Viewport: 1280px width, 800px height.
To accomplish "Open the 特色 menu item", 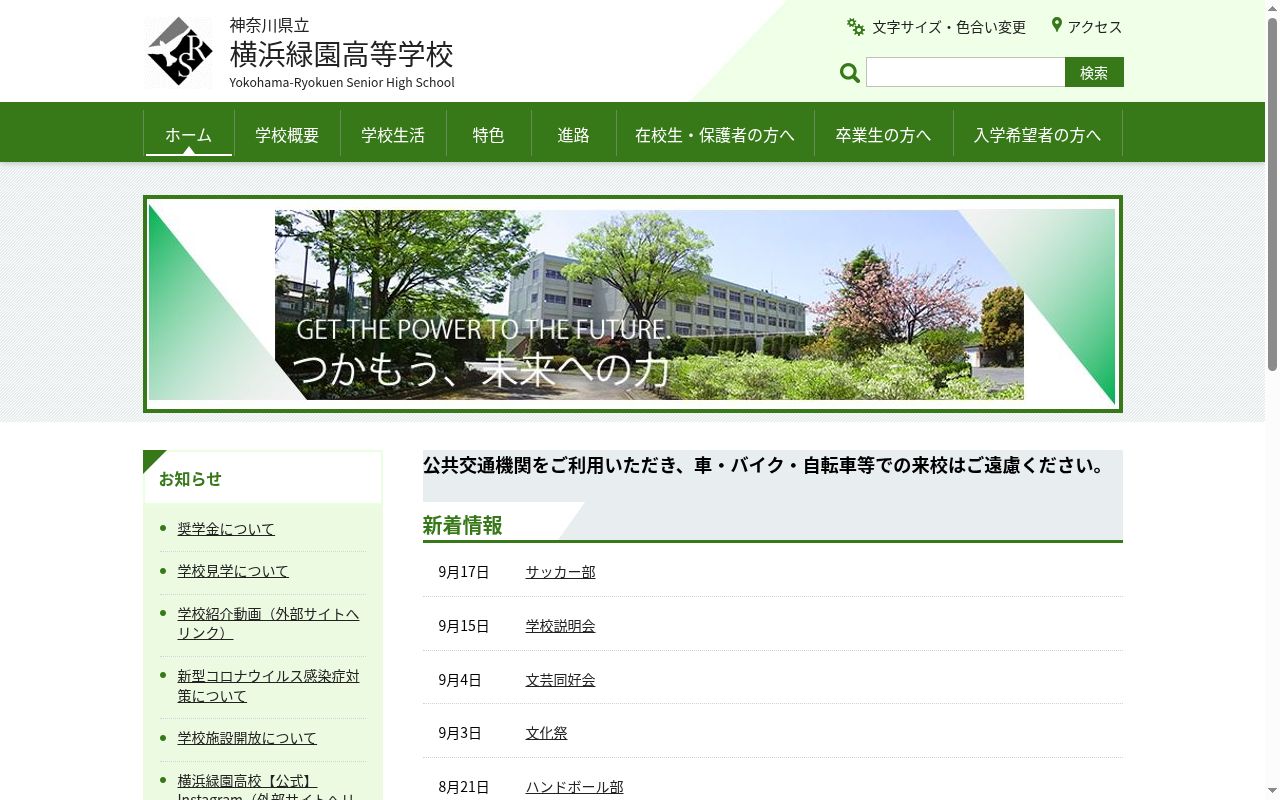I will (x=488, y=135).
